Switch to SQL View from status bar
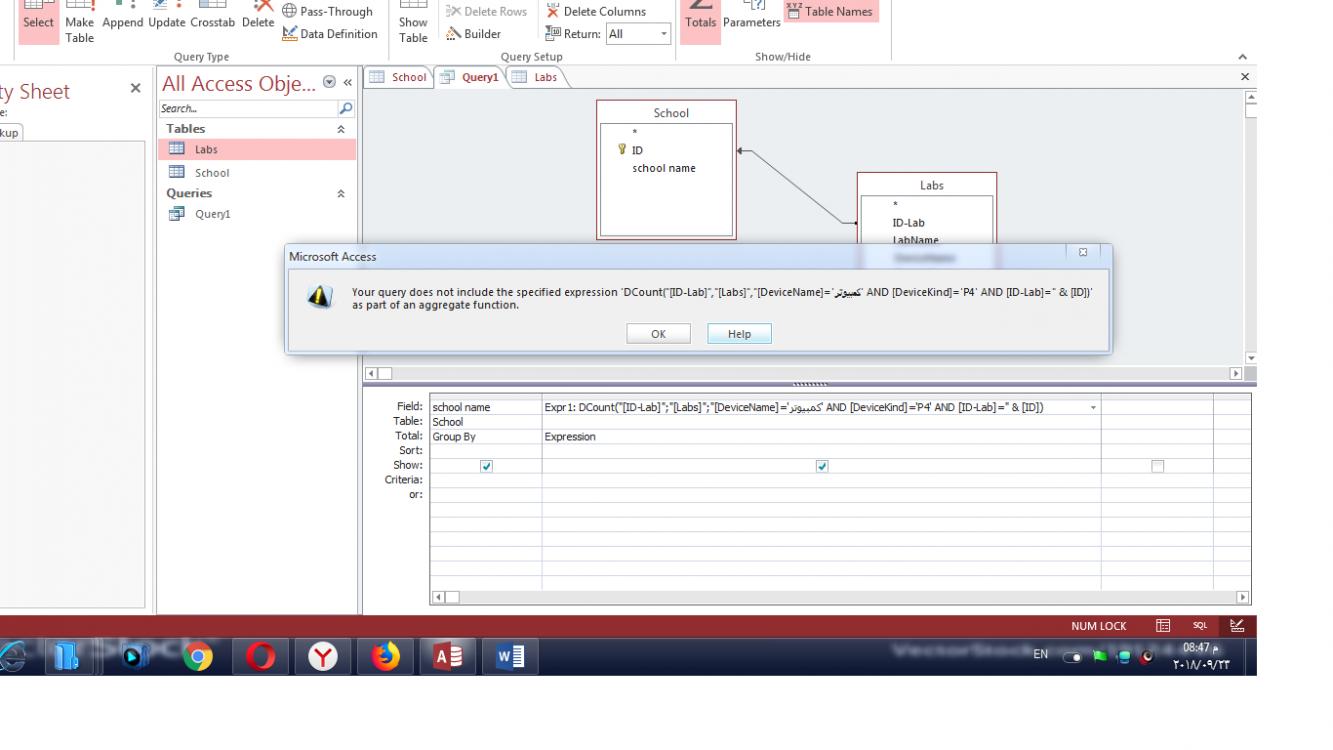1333x750 pixels. (x=1200, y=626)
